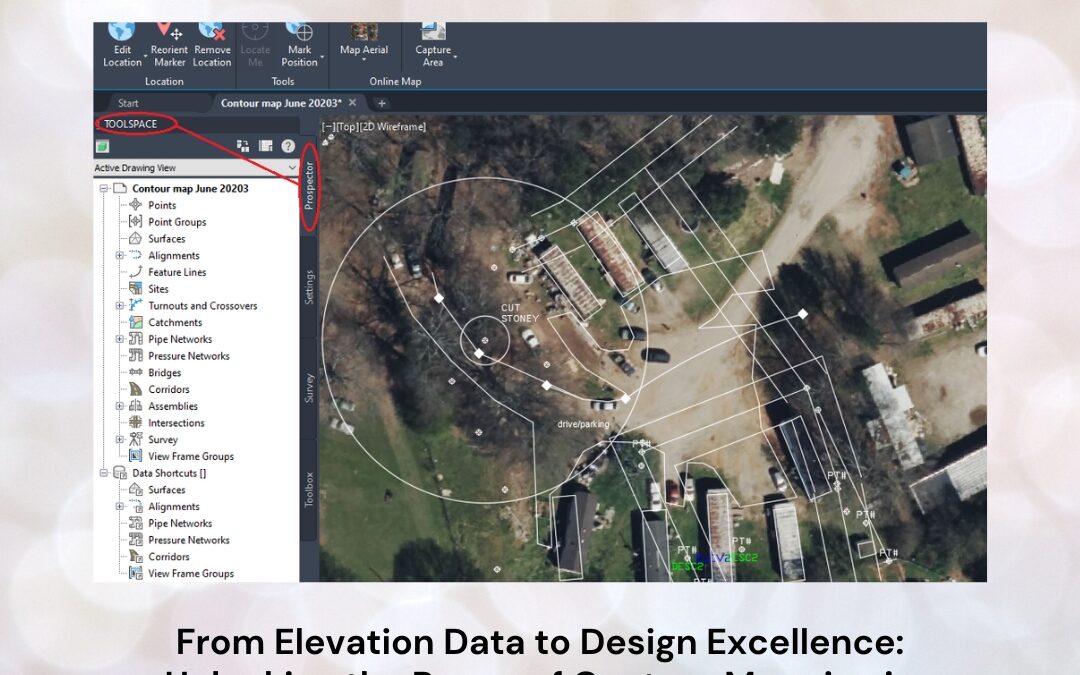Click the Remove Location icon
Viewport: 1080px width, 675px height.
(211, 31)
